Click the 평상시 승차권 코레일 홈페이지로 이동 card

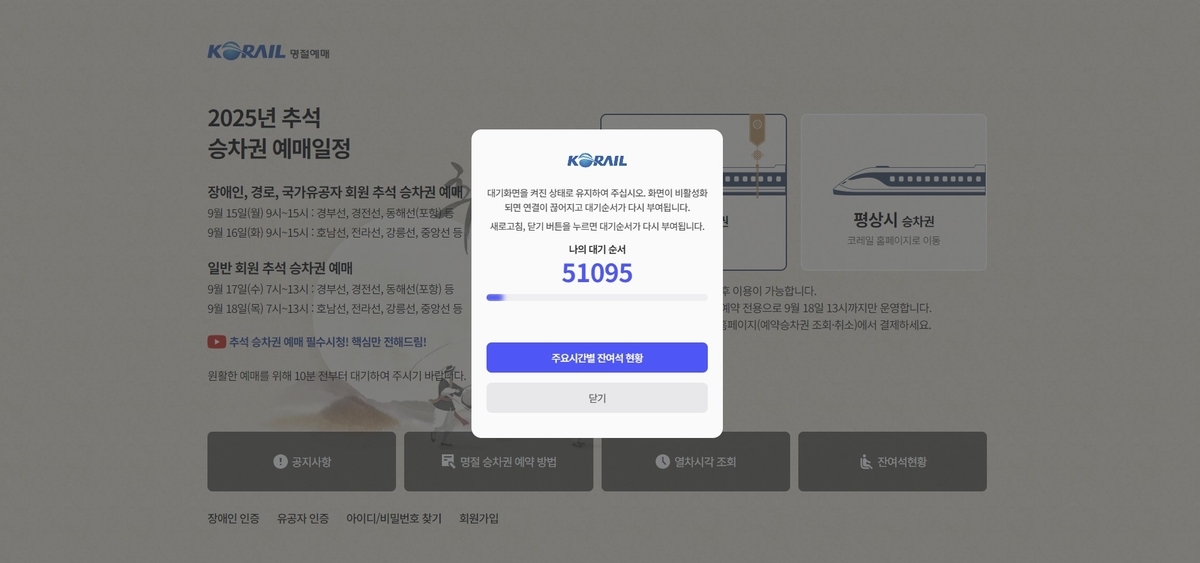point(893,192)
